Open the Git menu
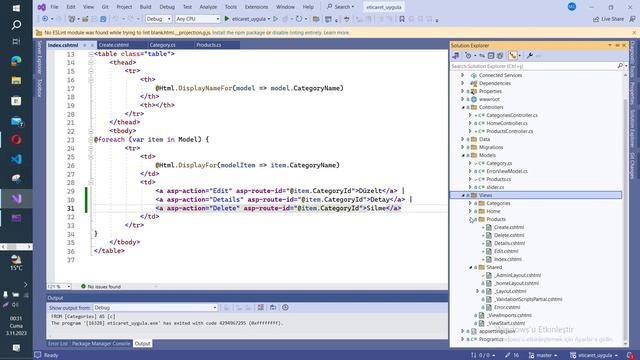Screen dimensions: 640x360 [x=105, y=7]
